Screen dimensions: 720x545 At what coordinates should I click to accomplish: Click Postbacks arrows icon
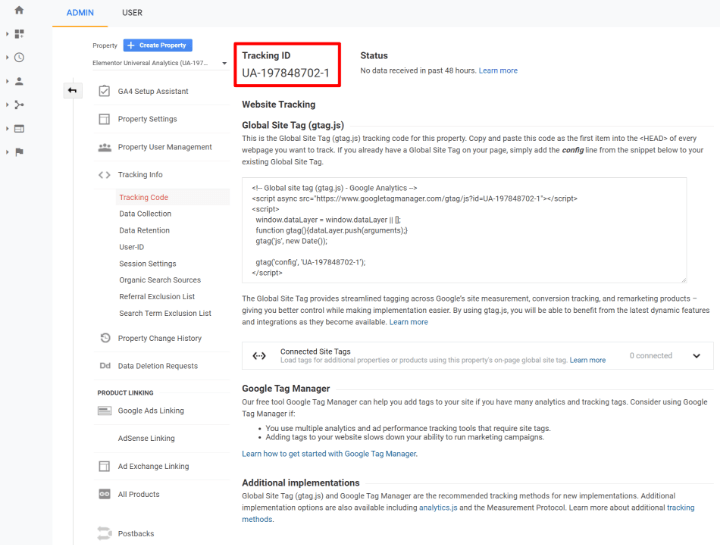pyautogui.click(x=104, y=533)
